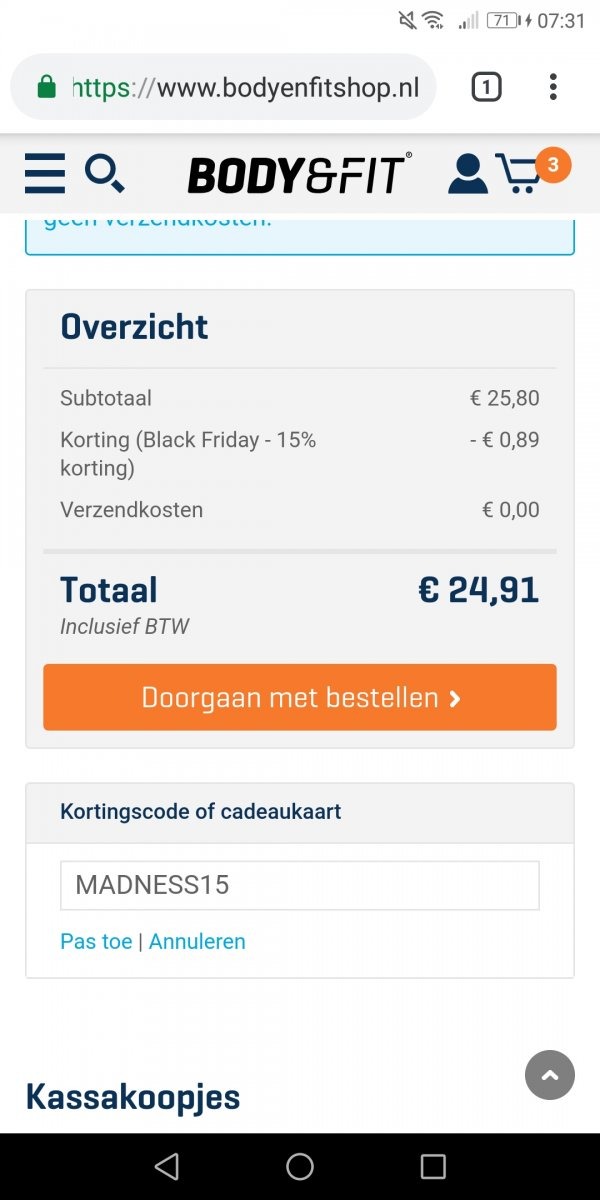This screenshot has height=1200, width=600.
Task: Tap the scroll-to-top arrow button
Action: (x=549, y=1075)
